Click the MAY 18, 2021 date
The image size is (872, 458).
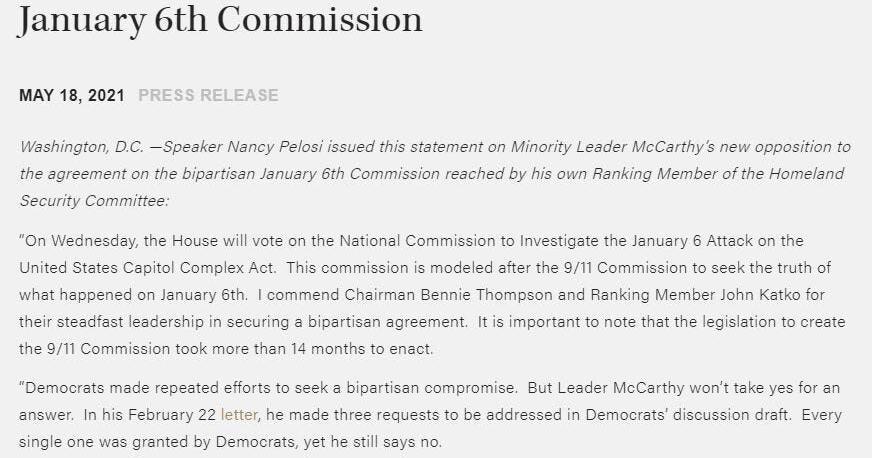[x=72, y=95]
